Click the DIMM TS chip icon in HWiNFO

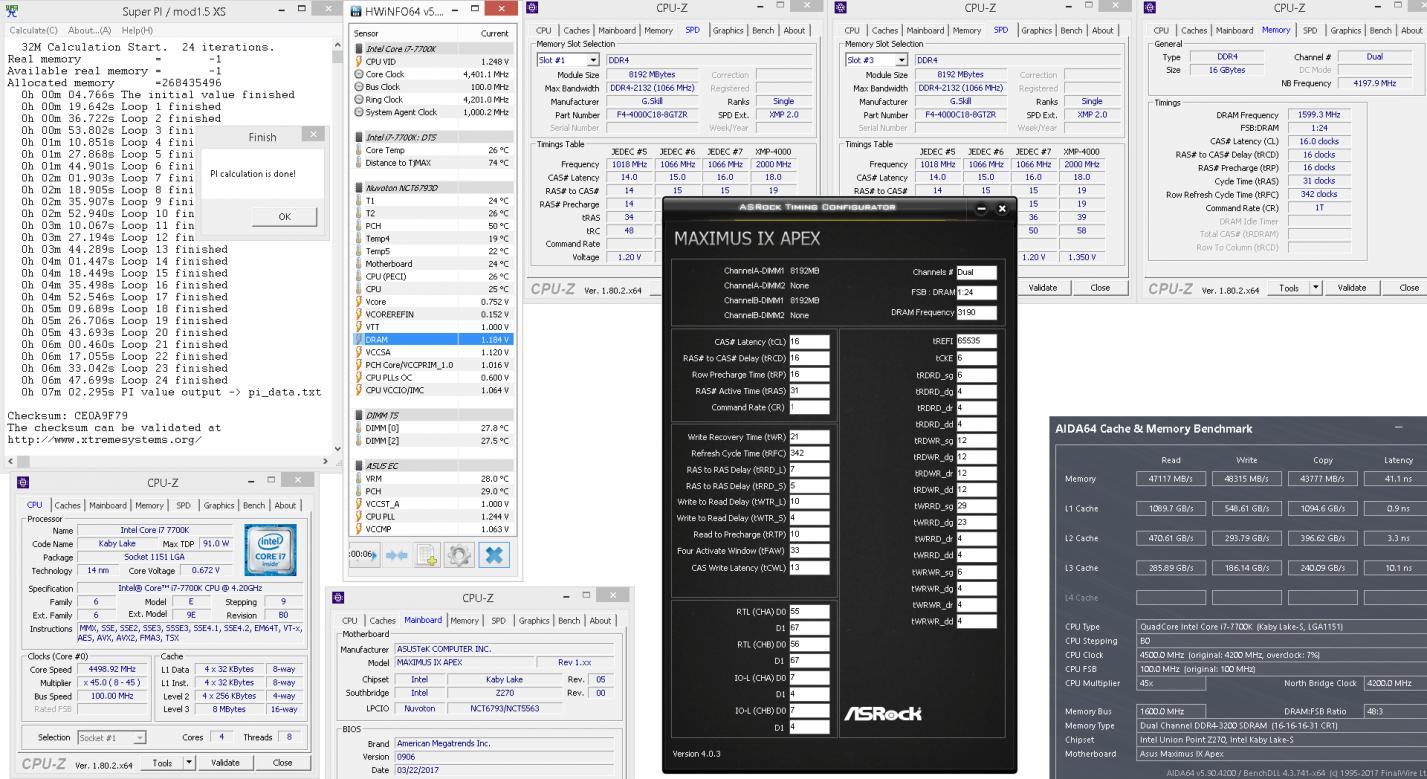click(359, 414)
